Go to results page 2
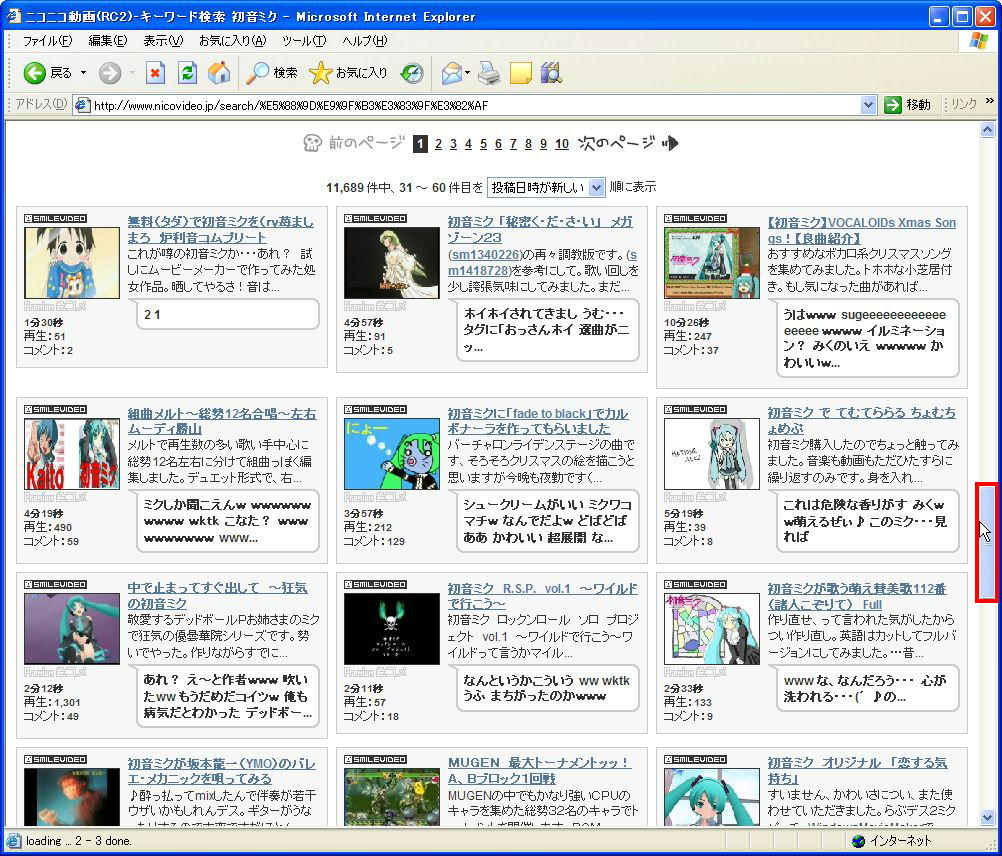This screenshot has height=856, width=1002. pos(438,144)
